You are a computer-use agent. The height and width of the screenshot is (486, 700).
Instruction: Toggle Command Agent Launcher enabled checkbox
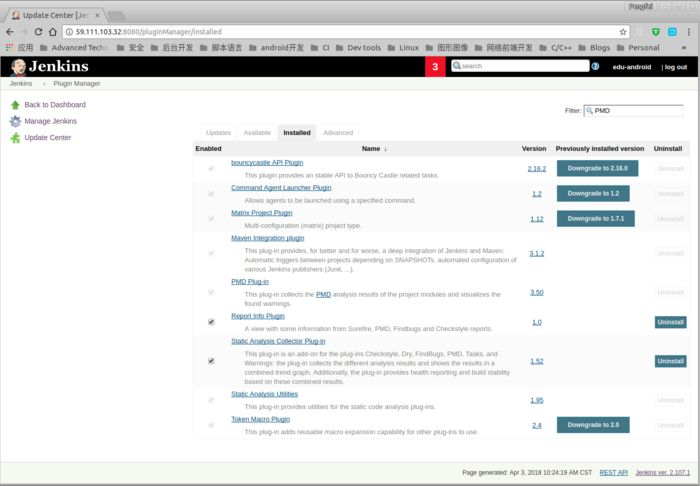[x=211, y=194]
